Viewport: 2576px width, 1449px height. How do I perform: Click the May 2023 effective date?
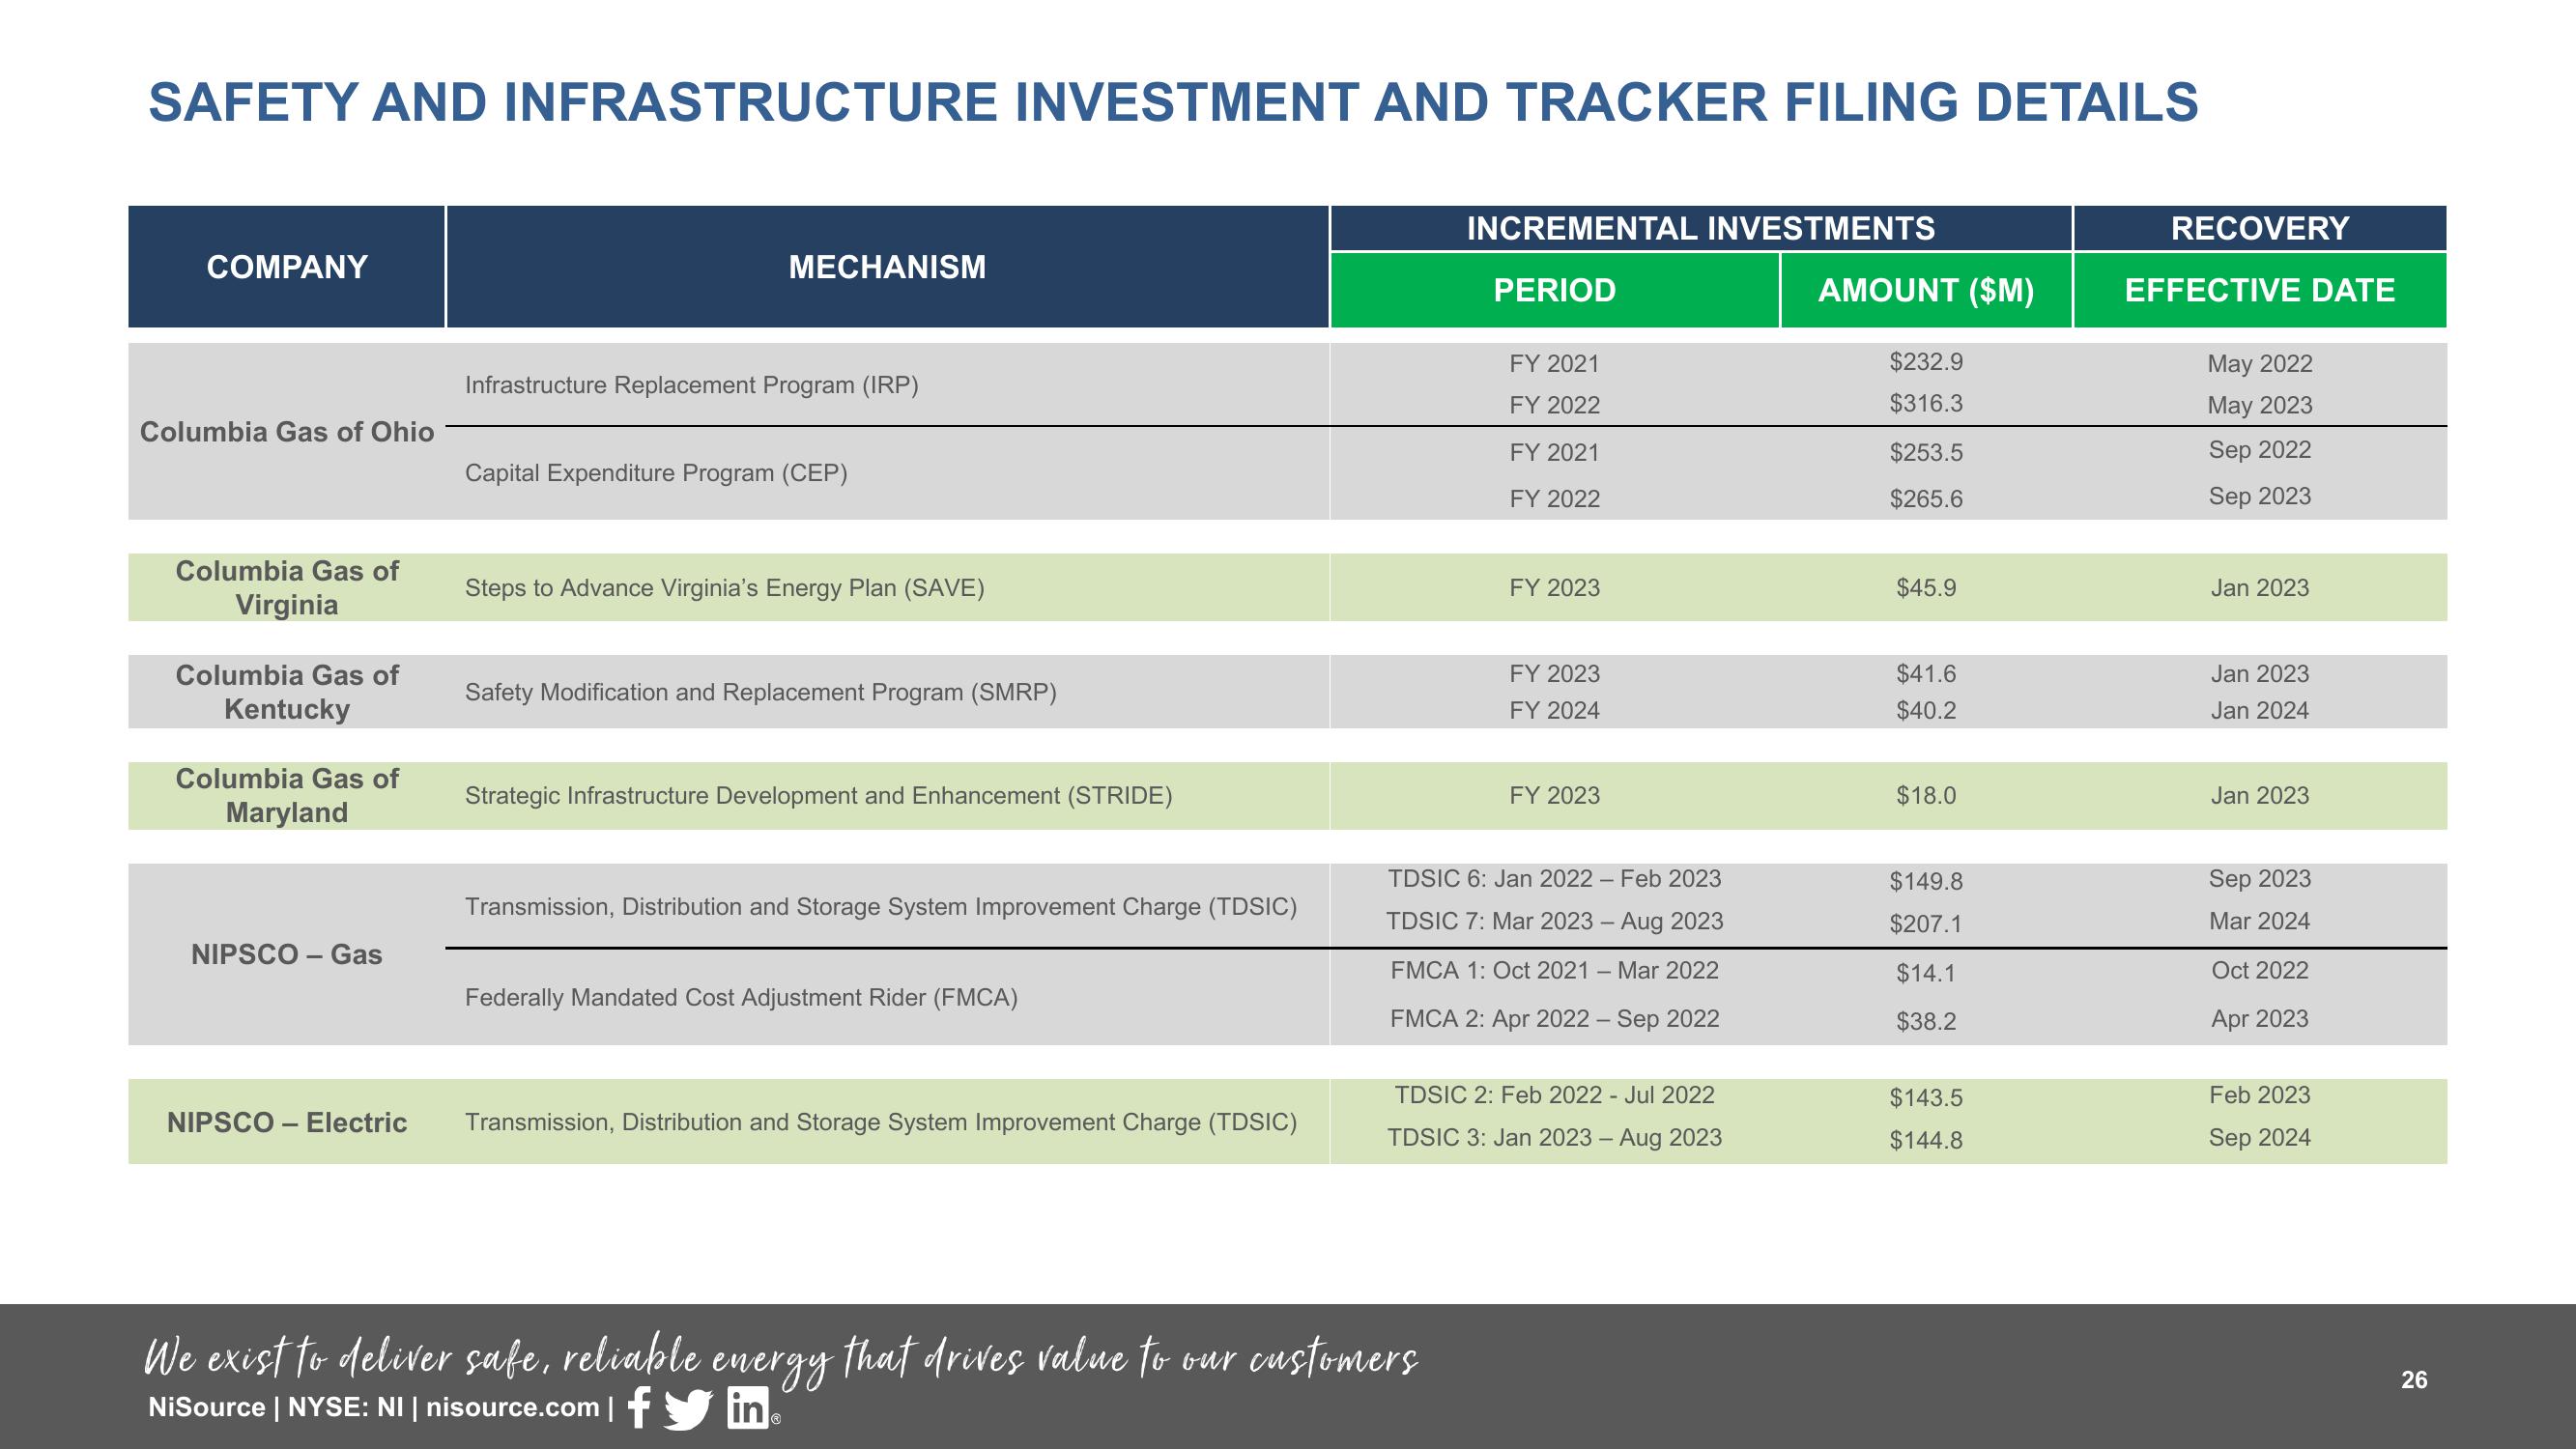(x=2260, y=406)
